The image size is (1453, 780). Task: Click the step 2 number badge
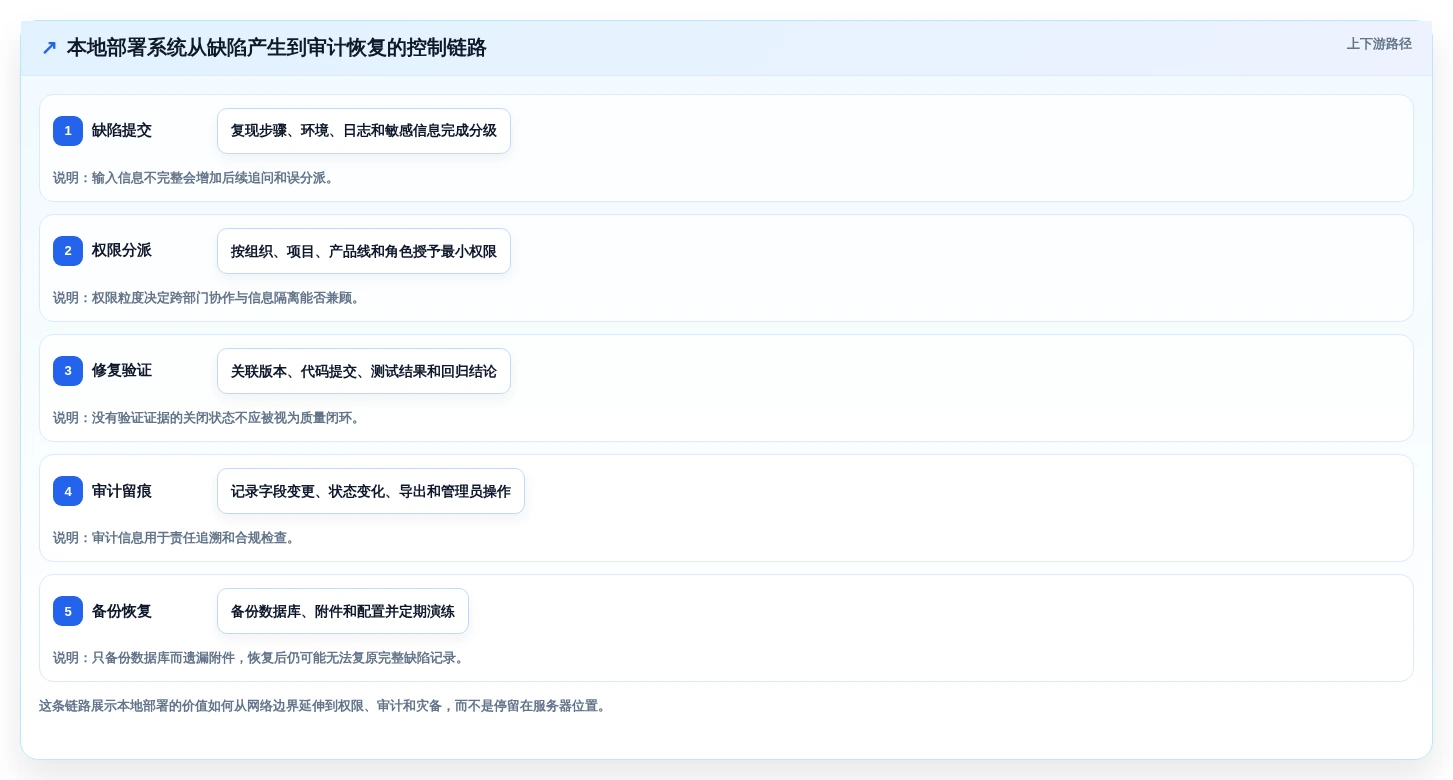[68, 251]
